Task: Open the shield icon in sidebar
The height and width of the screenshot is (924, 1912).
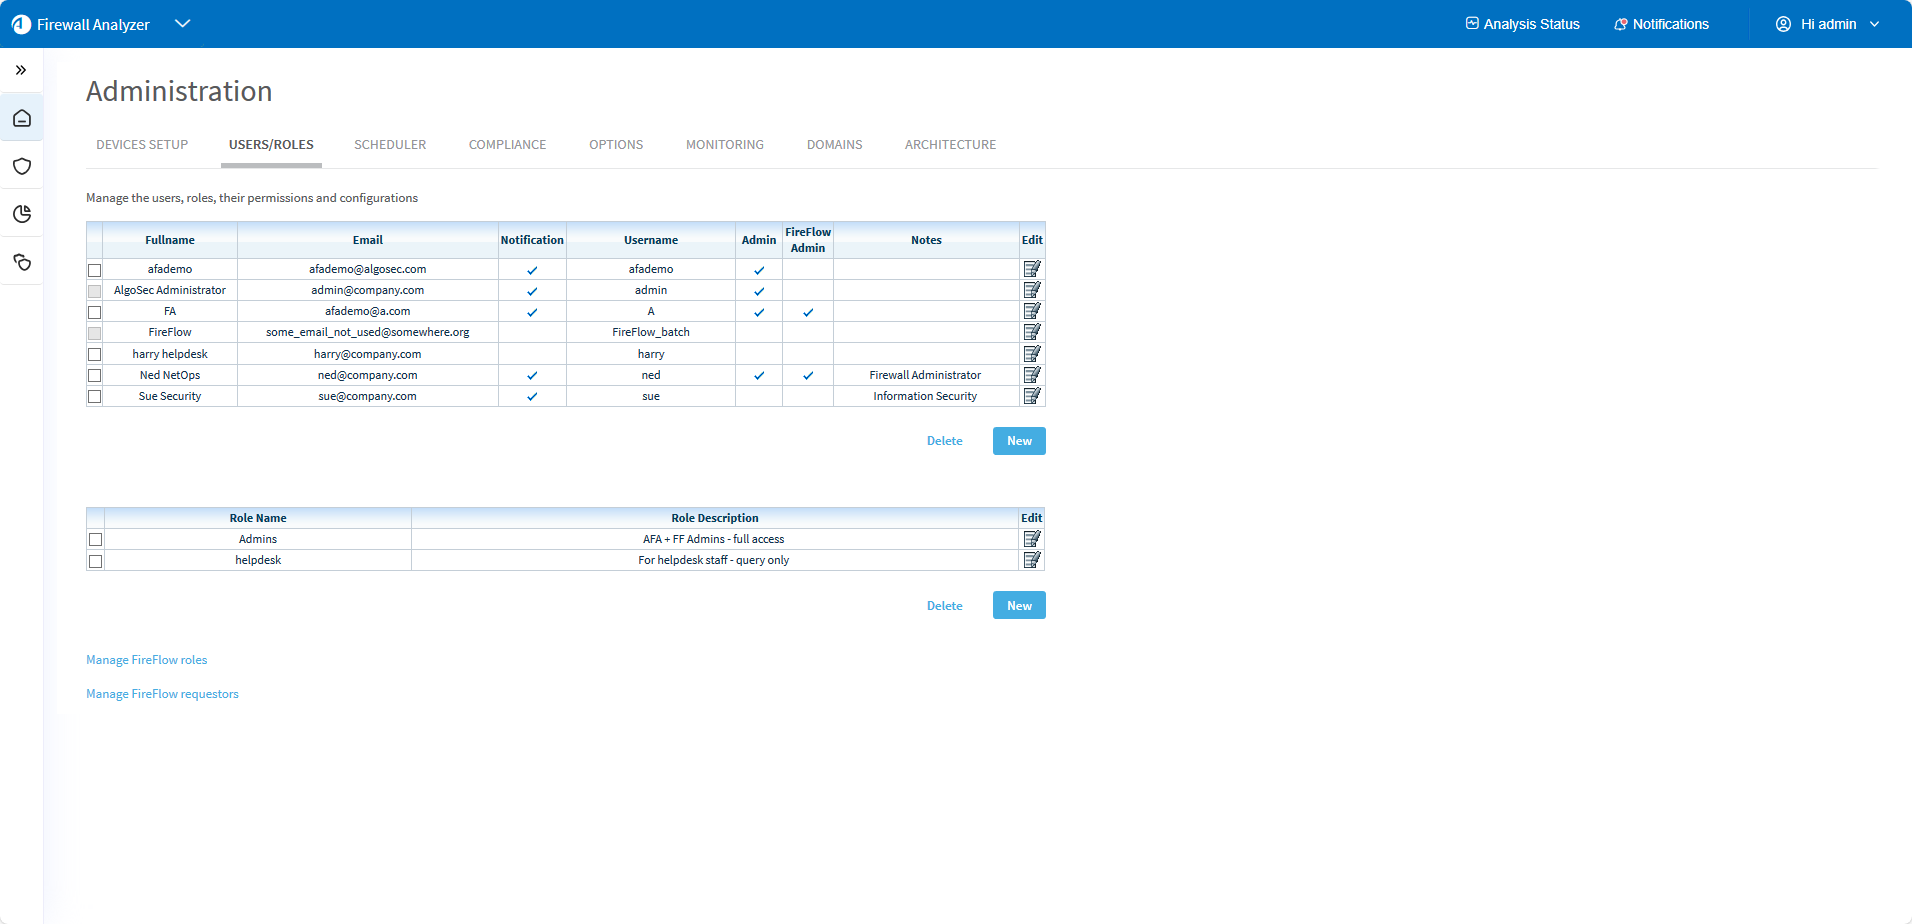Action: point(22,166)
